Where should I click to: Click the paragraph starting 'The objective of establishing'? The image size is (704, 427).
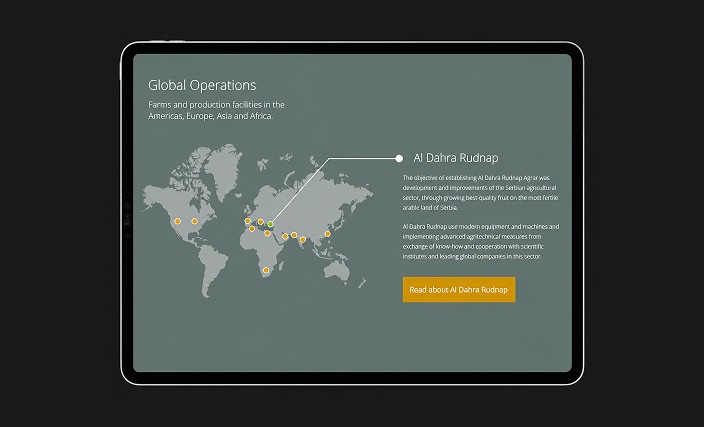[480, 193]
